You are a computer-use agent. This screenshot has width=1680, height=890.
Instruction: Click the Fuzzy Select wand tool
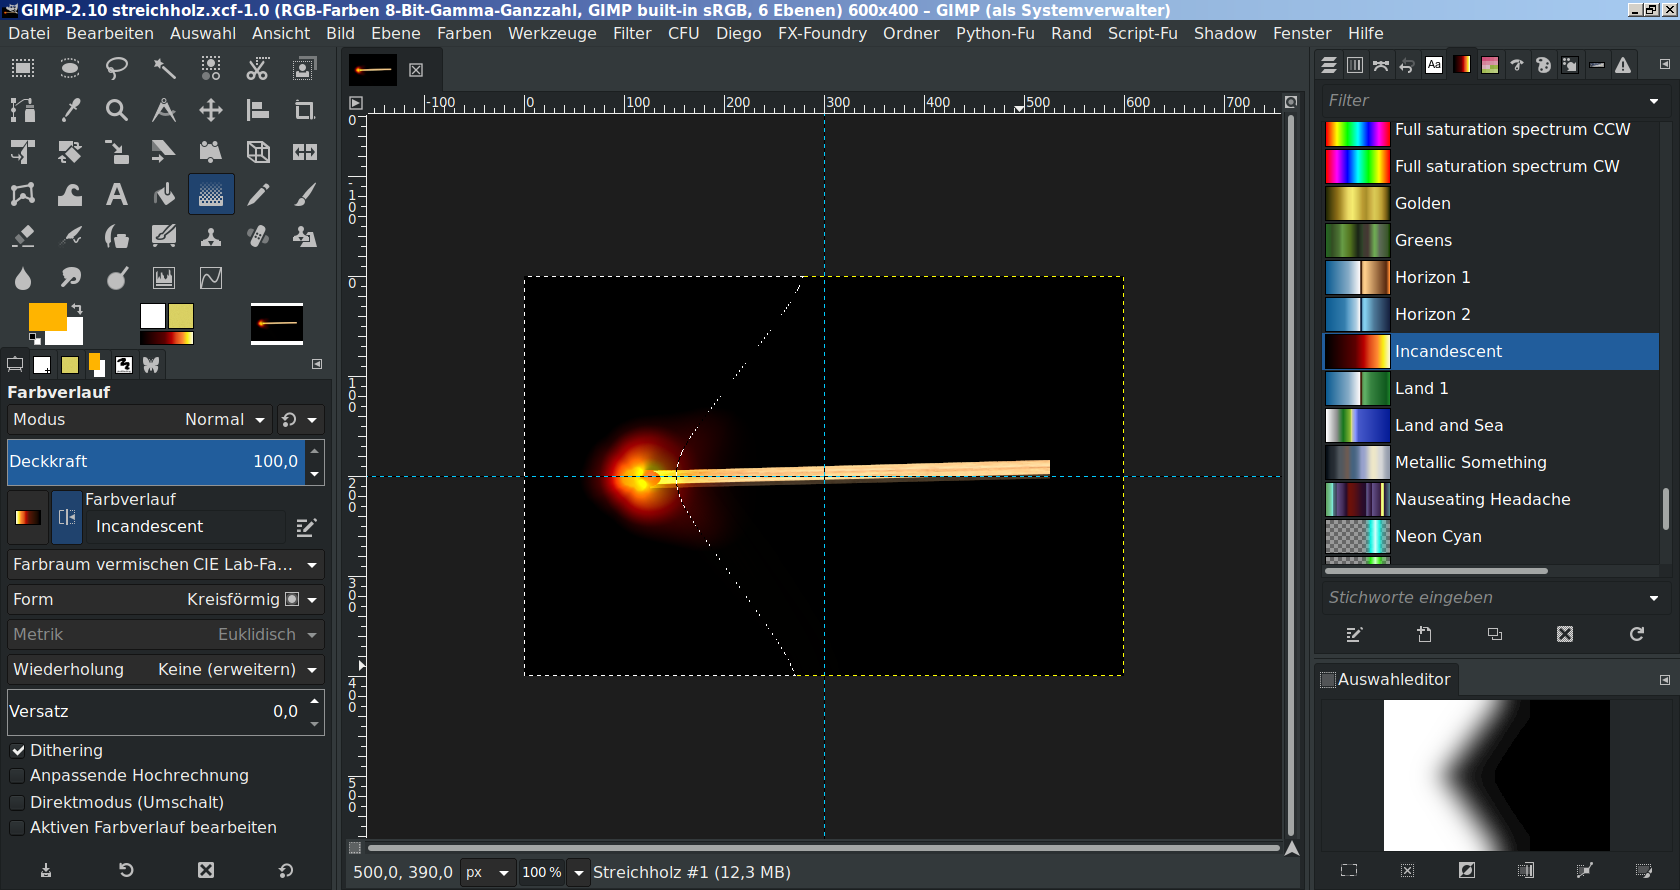tap(164, 68)
